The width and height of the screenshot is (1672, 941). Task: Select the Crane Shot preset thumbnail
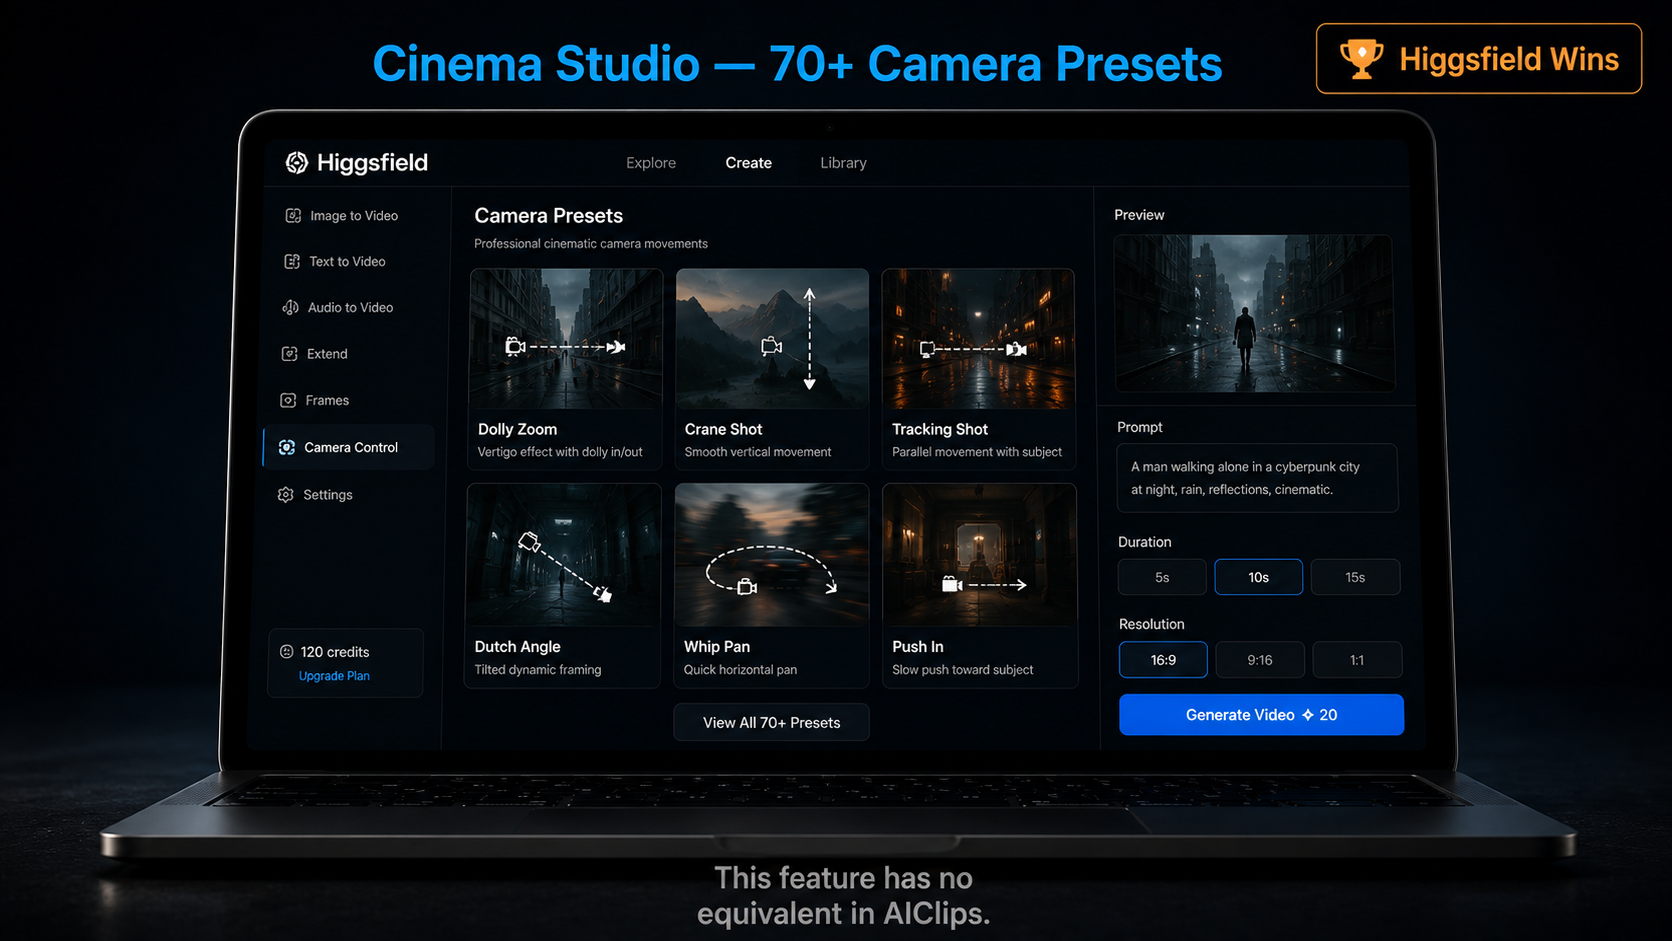click(x=772, y=339)
